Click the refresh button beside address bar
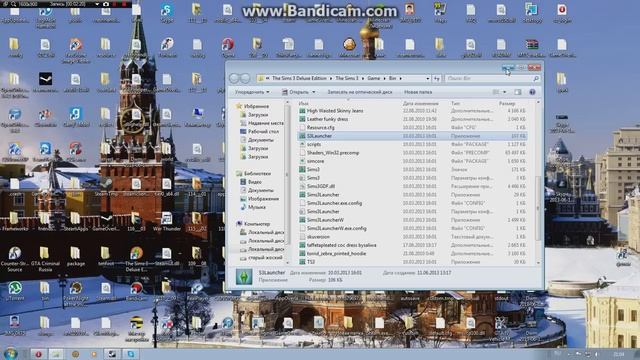Image resolution: width=640 pixels, height=360 pixels. tap(437, 78)
